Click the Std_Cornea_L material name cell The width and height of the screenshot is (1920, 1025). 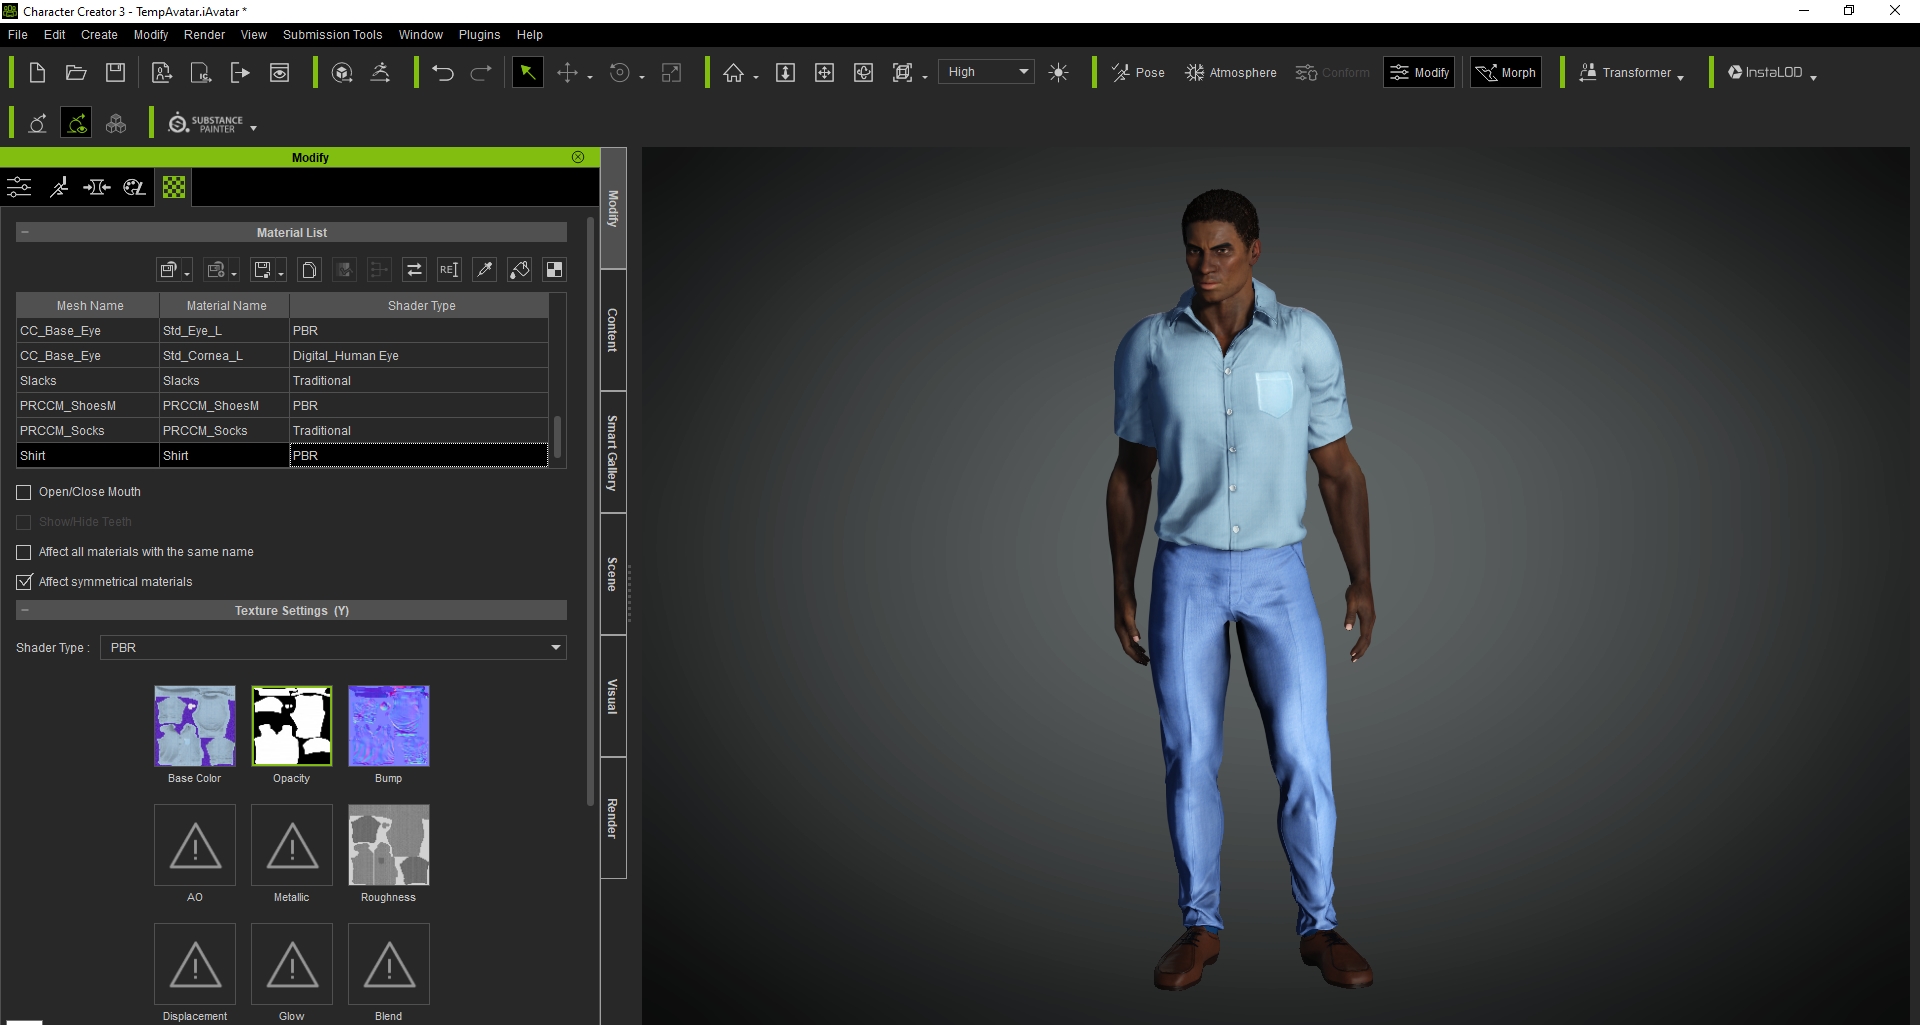click(224, 356)
